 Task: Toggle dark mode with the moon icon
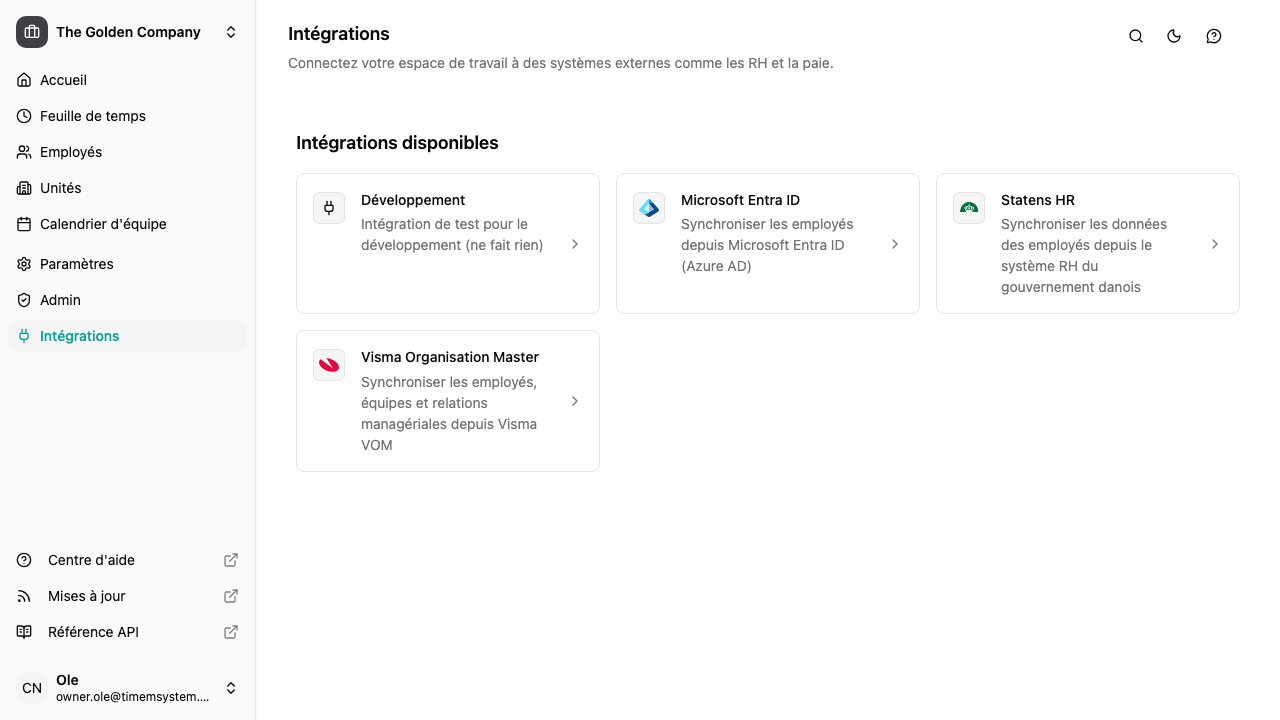[1174, 36]
